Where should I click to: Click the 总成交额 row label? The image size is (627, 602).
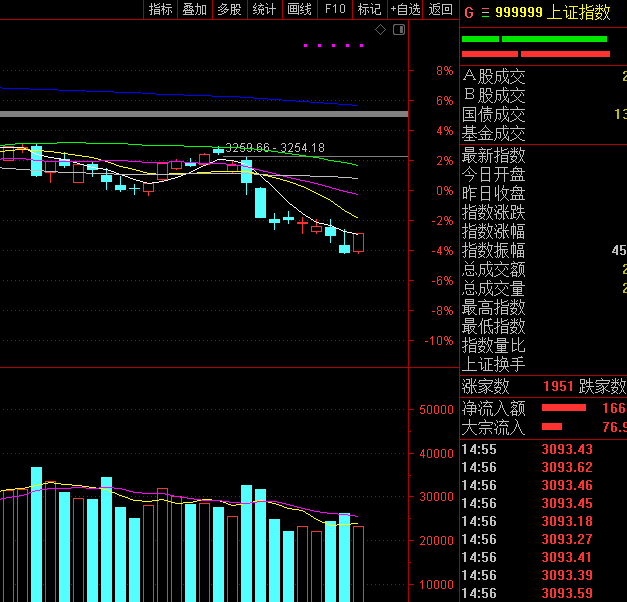(493, 270)
